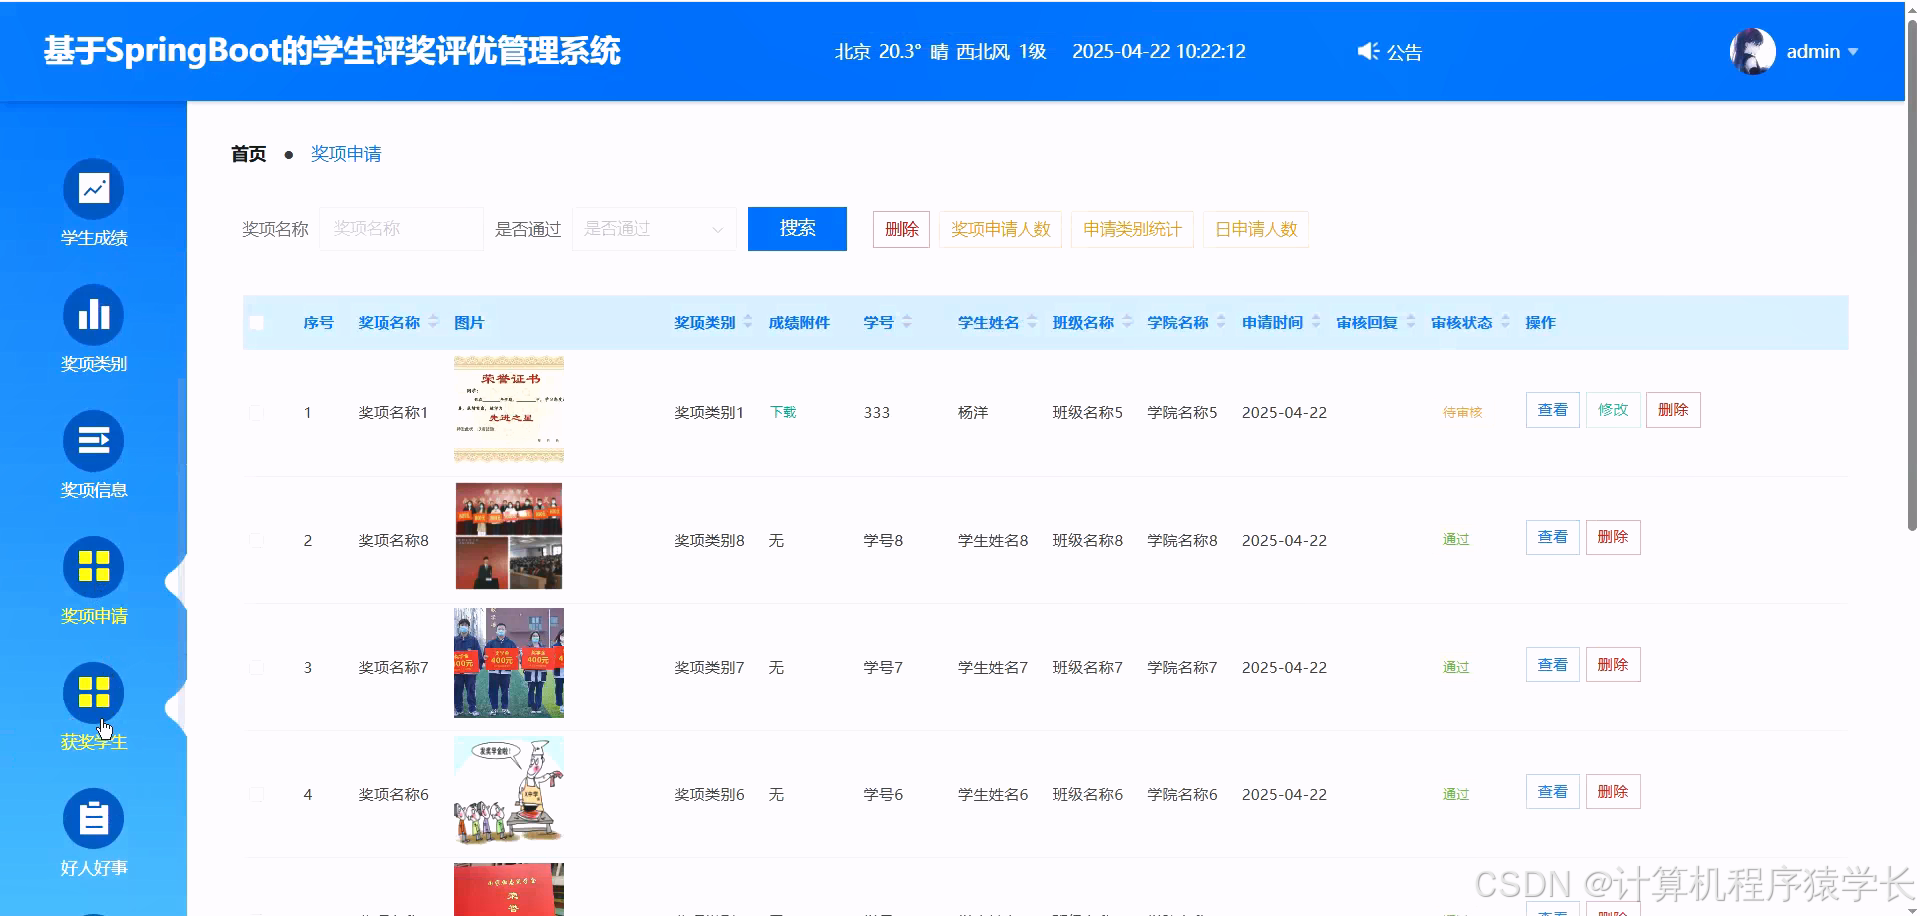The height and width of the screenshot is (916, 1920).
Task: Open 奖项申请人数 statistics
Action: point(1000,229)
